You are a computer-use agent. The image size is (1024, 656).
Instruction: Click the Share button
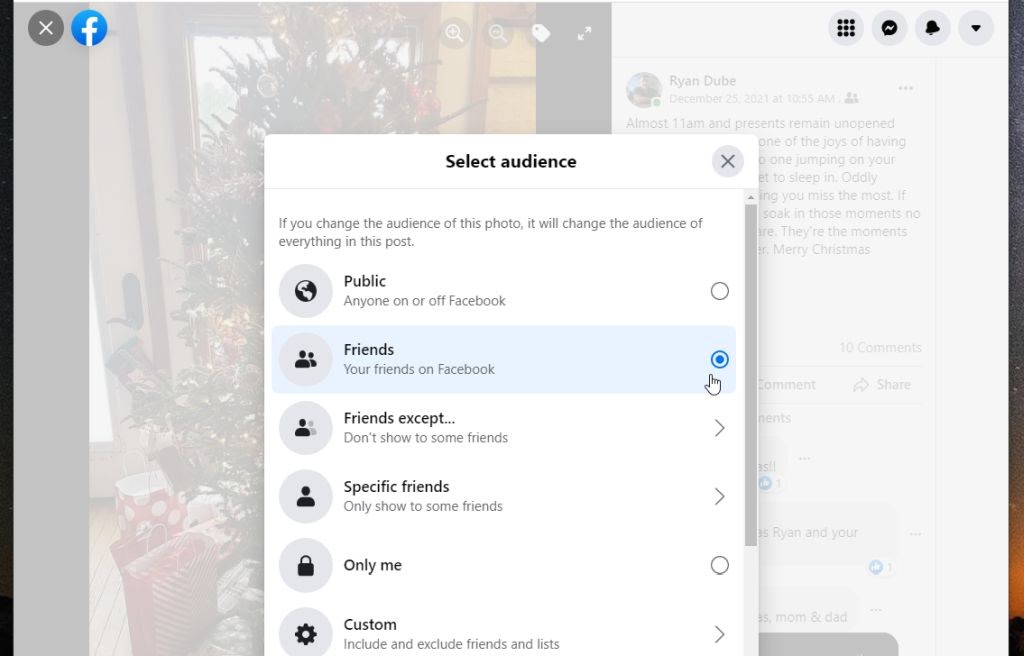coord(882,385)
